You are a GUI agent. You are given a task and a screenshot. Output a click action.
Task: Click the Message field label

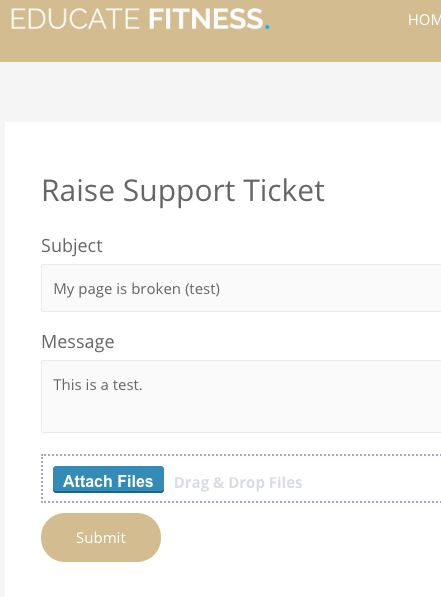[78, 342]
